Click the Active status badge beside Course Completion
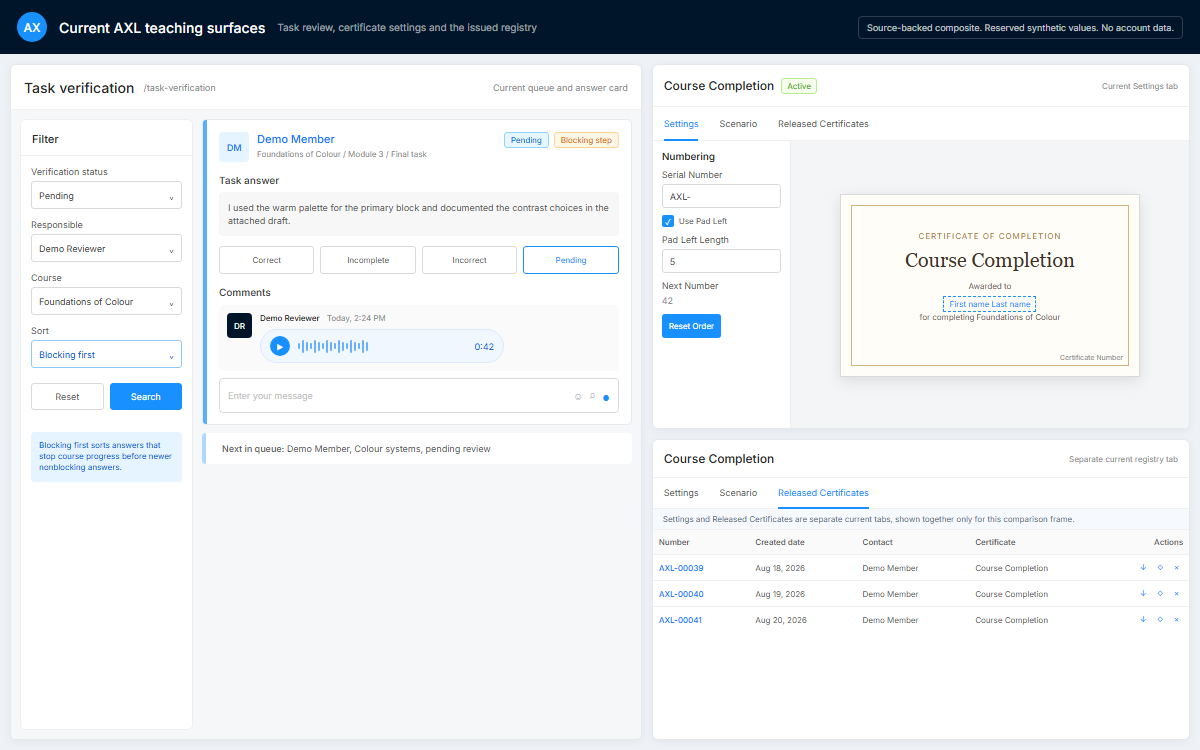This screenshot has width=1200, height=750. [x=799, y=86]
